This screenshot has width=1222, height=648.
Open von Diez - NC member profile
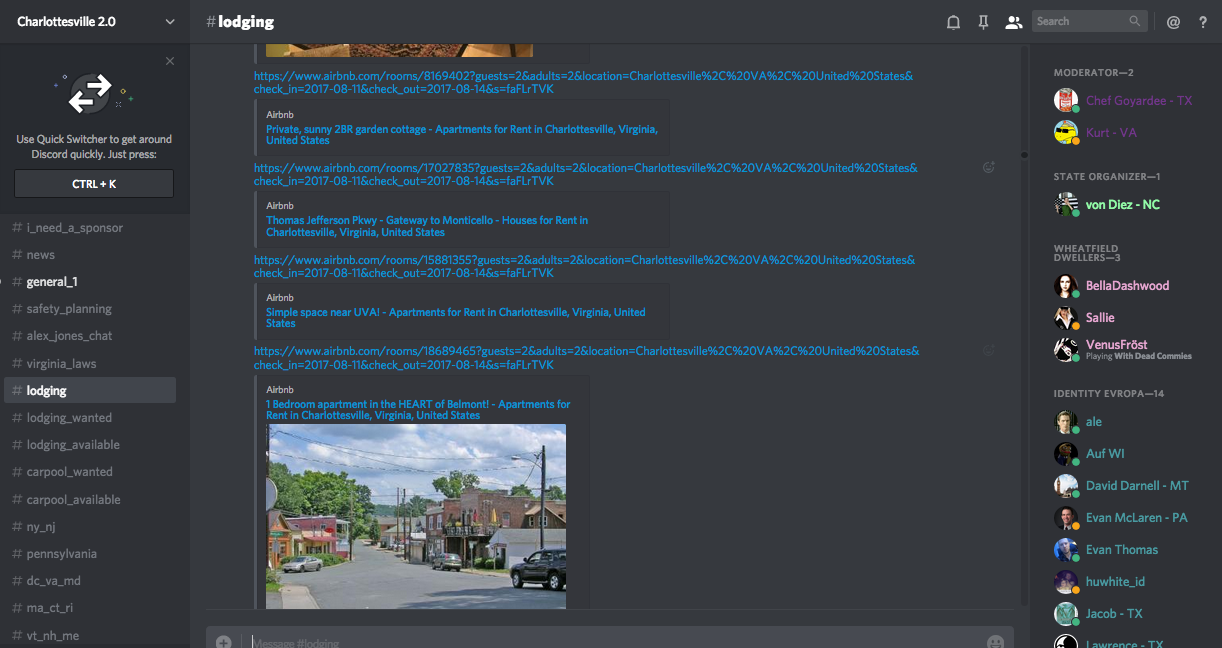tap(1122, 205)
